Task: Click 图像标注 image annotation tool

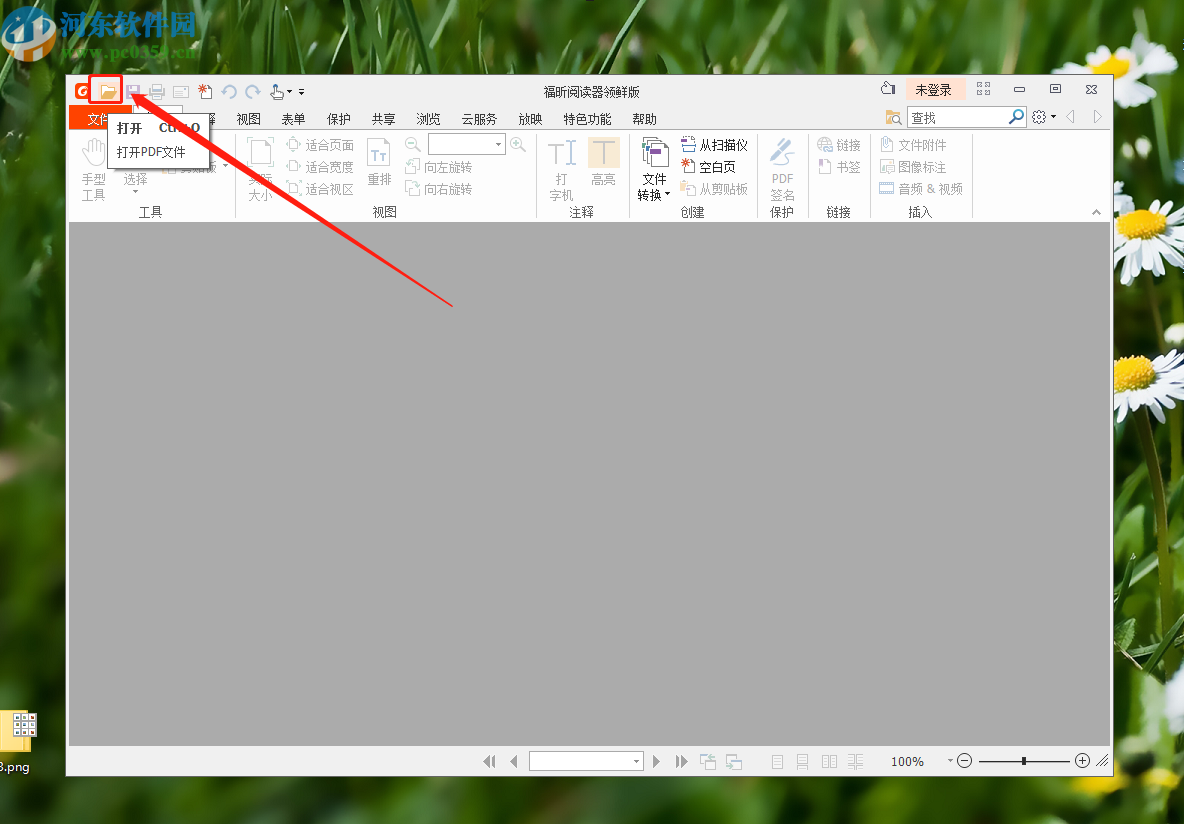Action: pyautogui.click(x=913, y=167)
